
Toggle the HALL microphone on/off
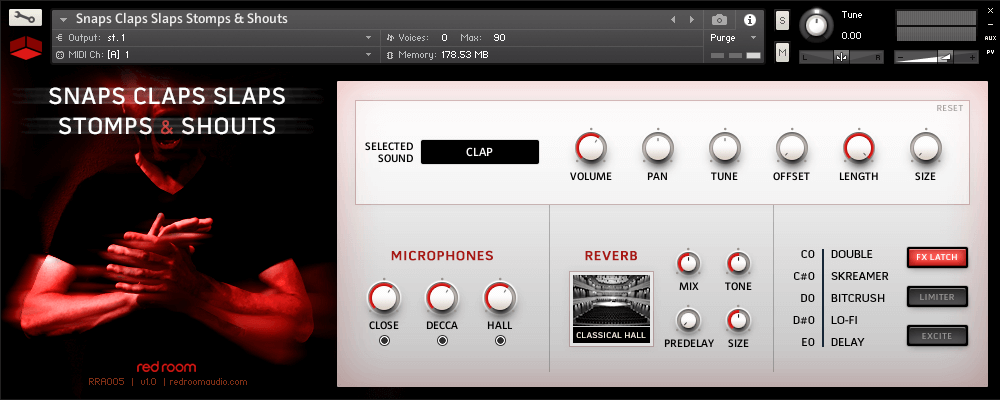(500, 341)
